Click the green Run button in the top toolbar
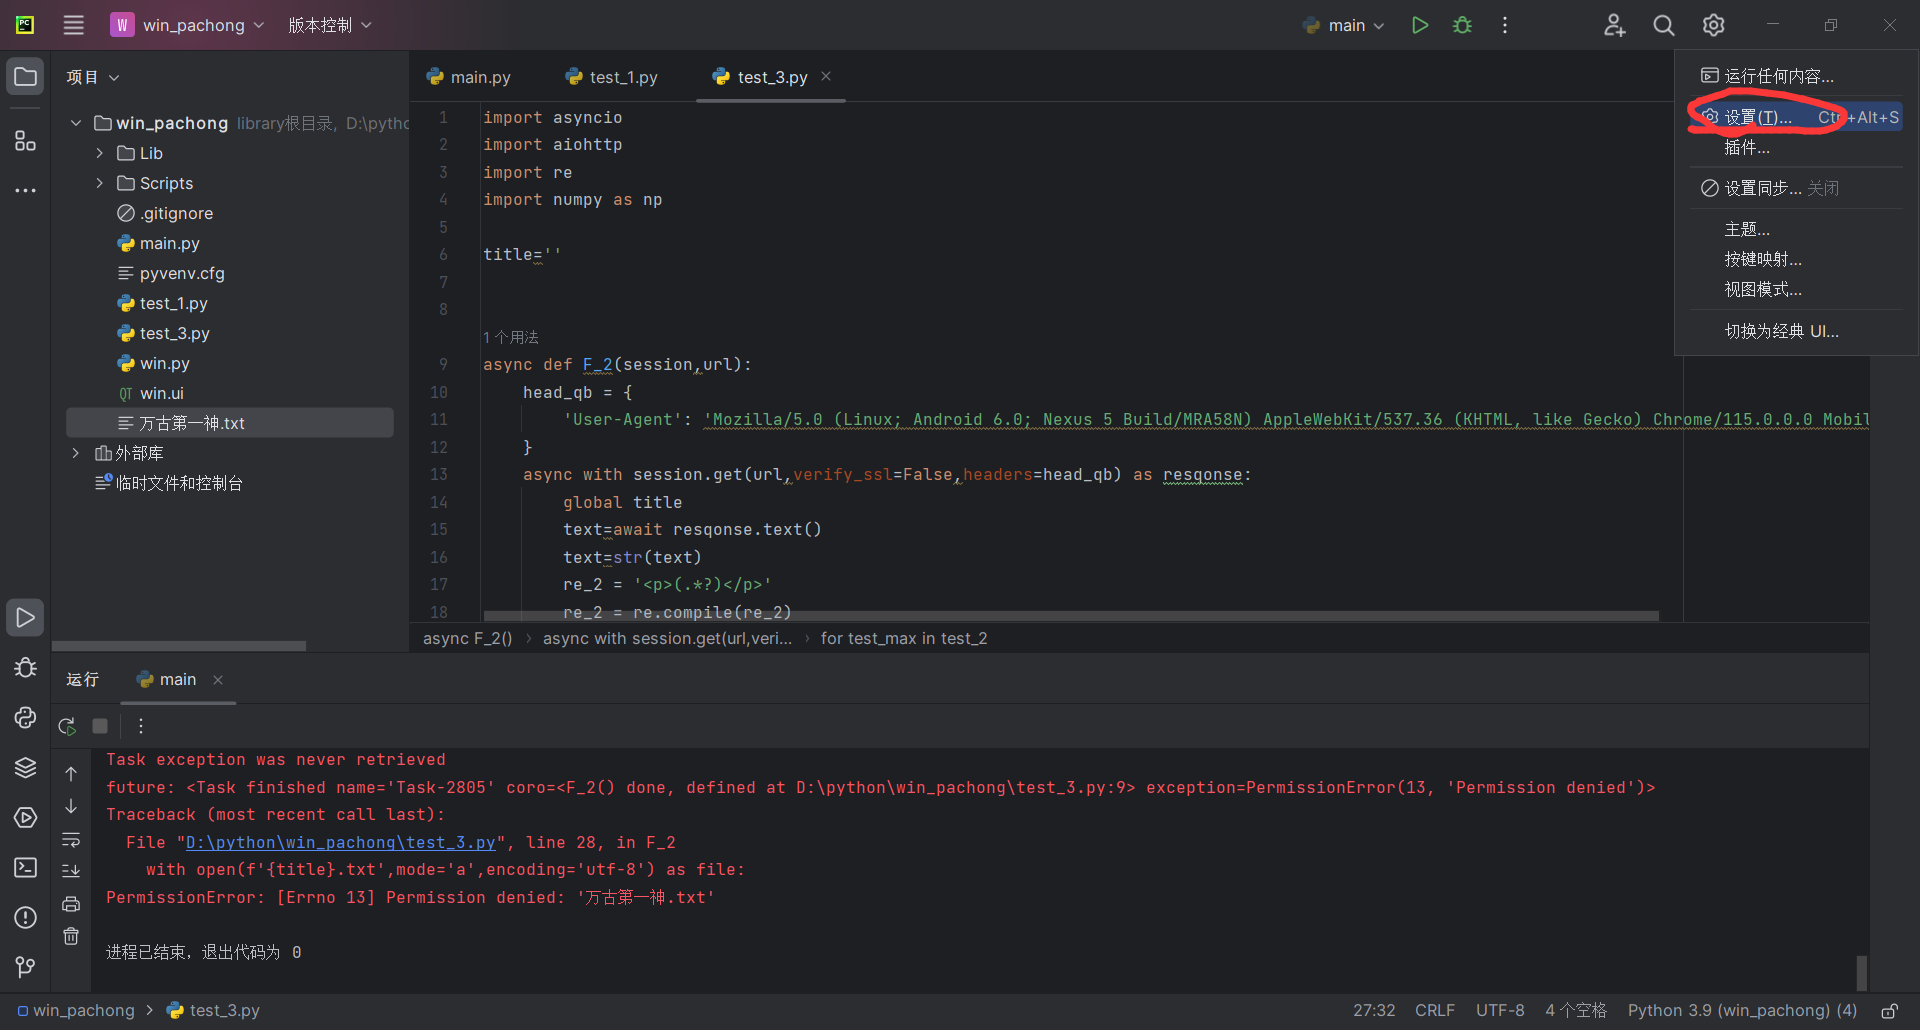This screenshot has height=1030, width=1920. click(1419, 25)
